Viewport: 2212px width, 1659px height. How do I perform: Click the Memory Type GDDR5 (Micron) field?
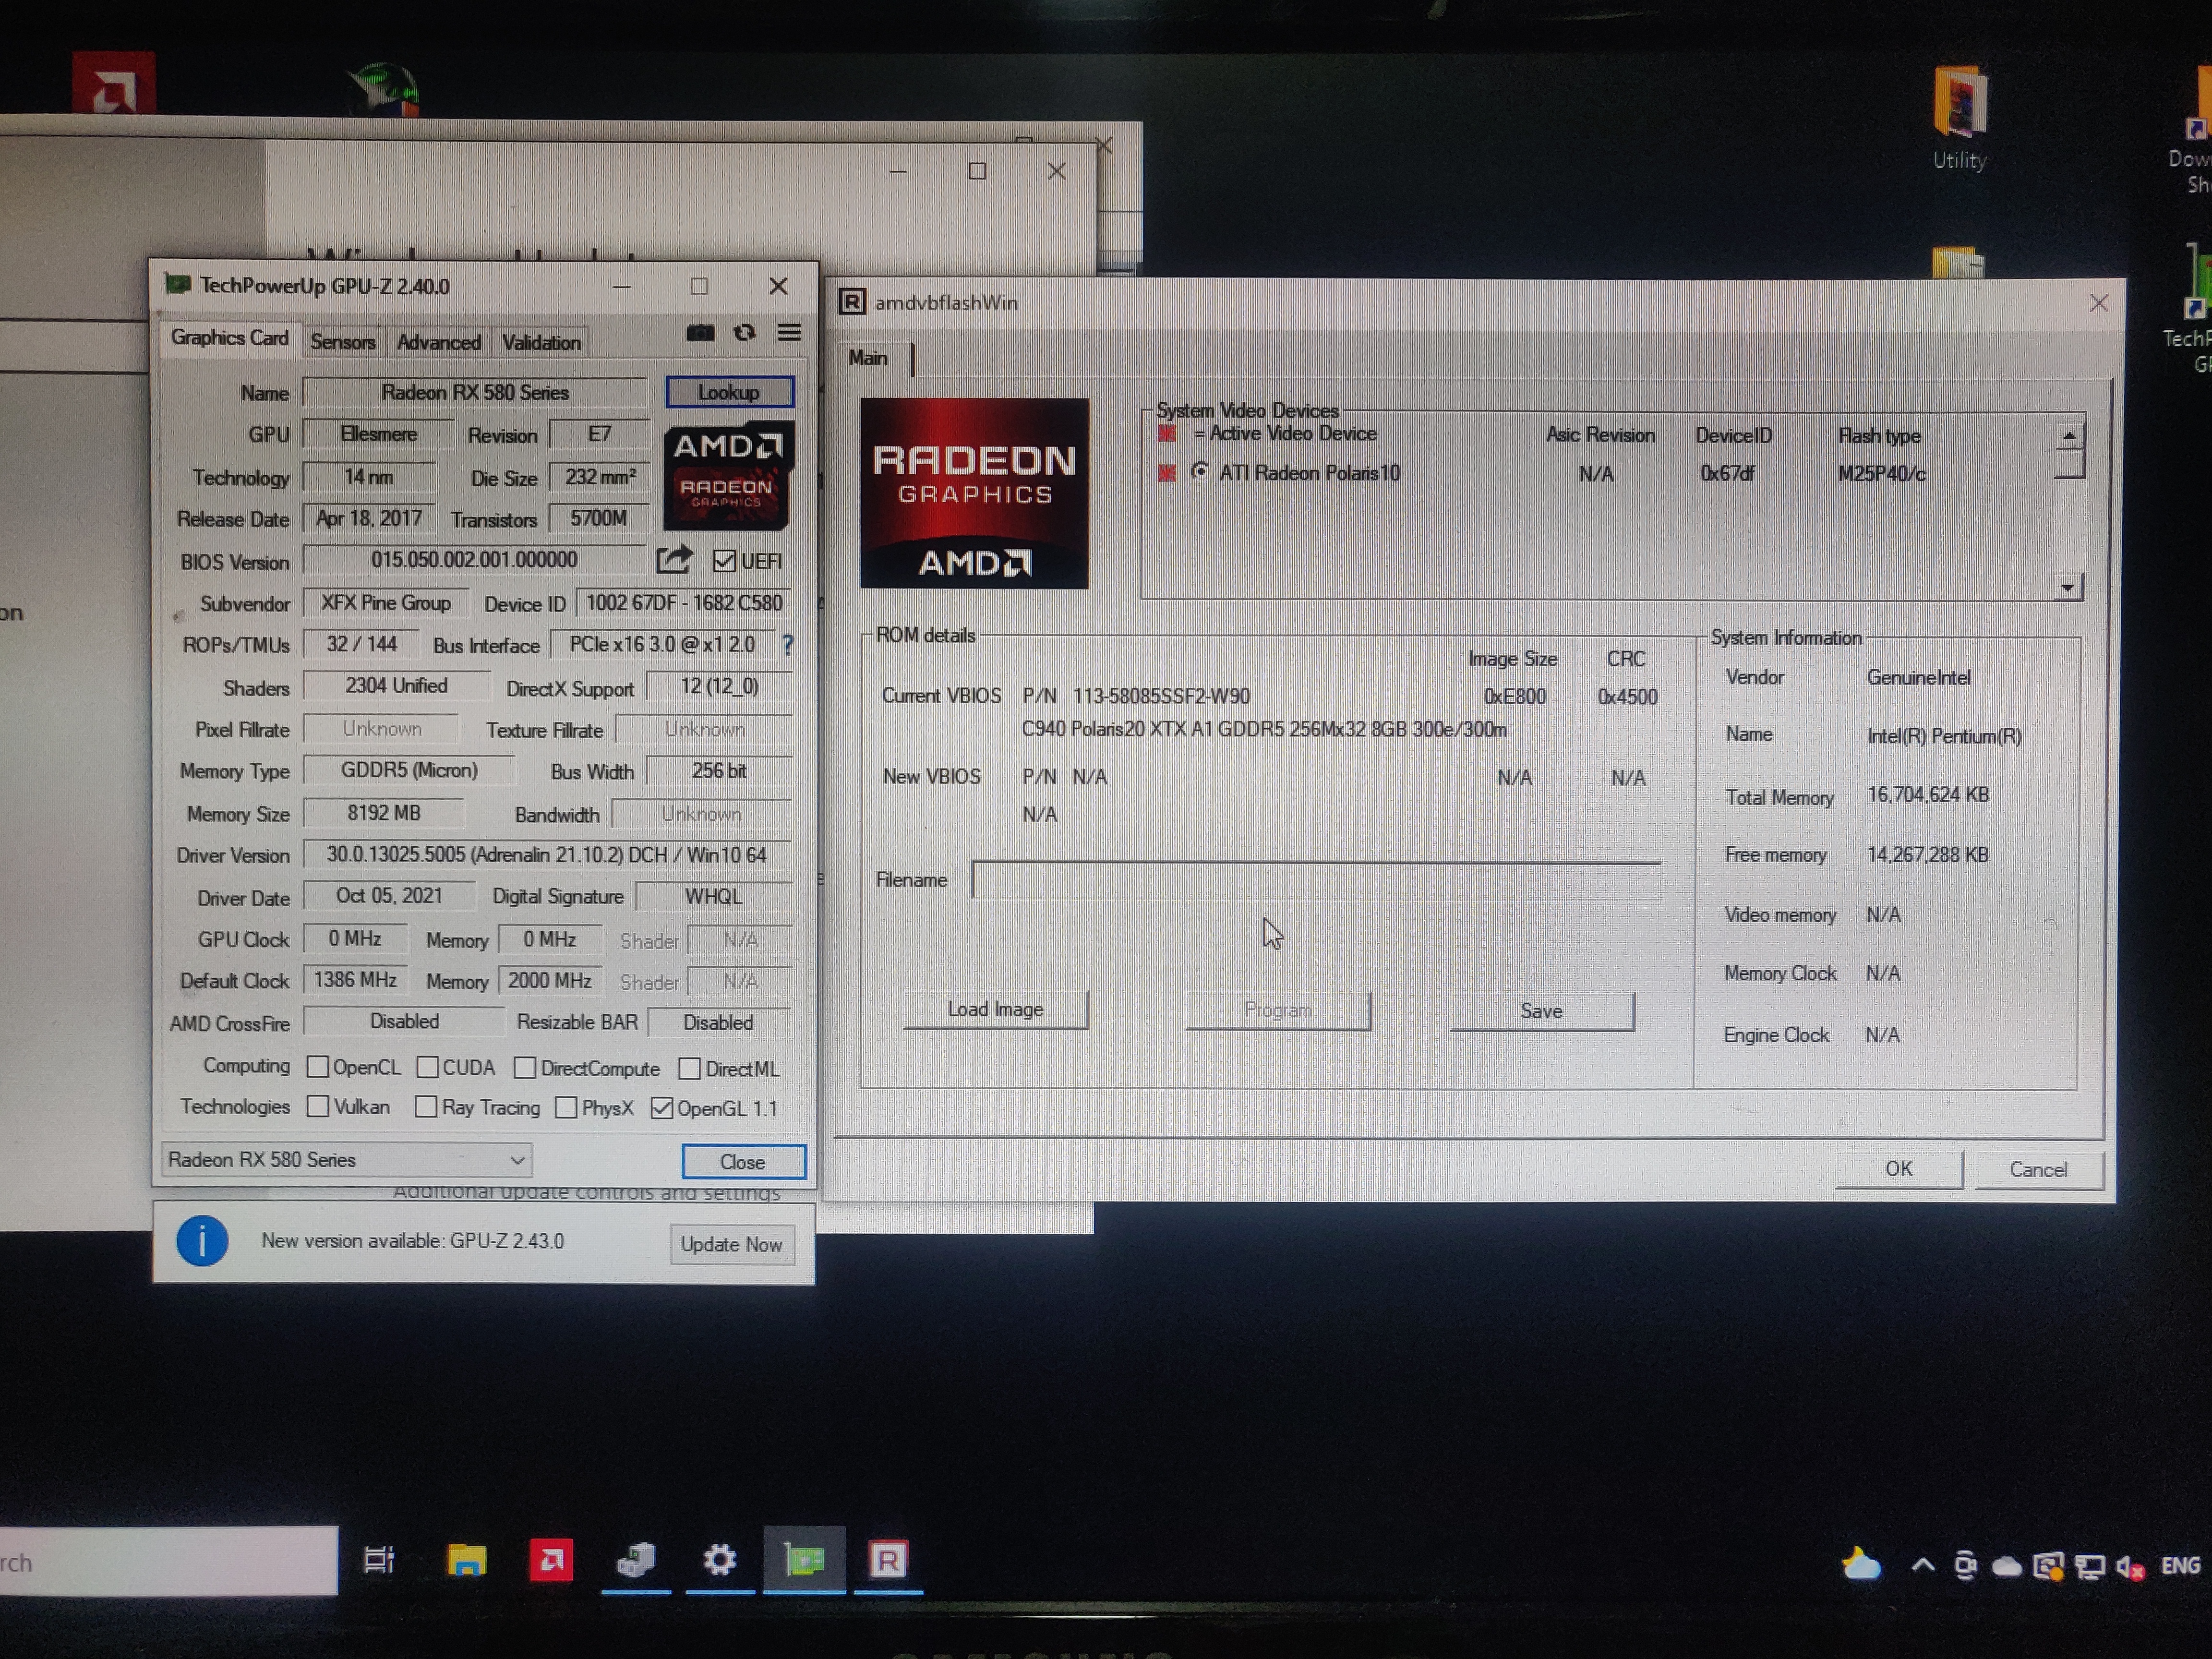pos(409,771)
